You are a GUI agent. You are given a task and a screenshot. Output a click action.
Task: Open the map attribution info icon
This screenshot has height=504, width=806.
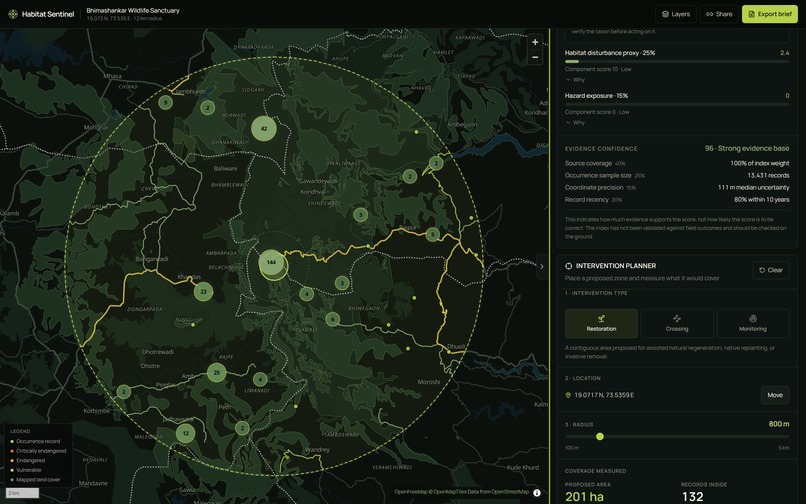pos(537,493)
